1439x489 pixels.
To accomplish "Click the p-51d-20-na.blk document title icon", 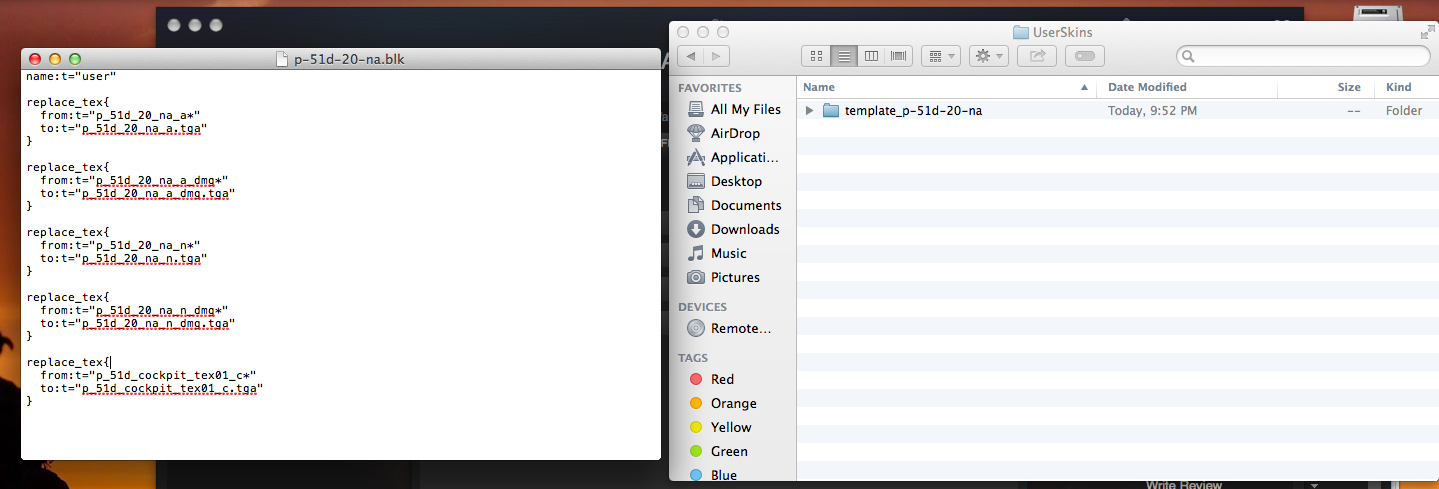I will pos(282,59).
